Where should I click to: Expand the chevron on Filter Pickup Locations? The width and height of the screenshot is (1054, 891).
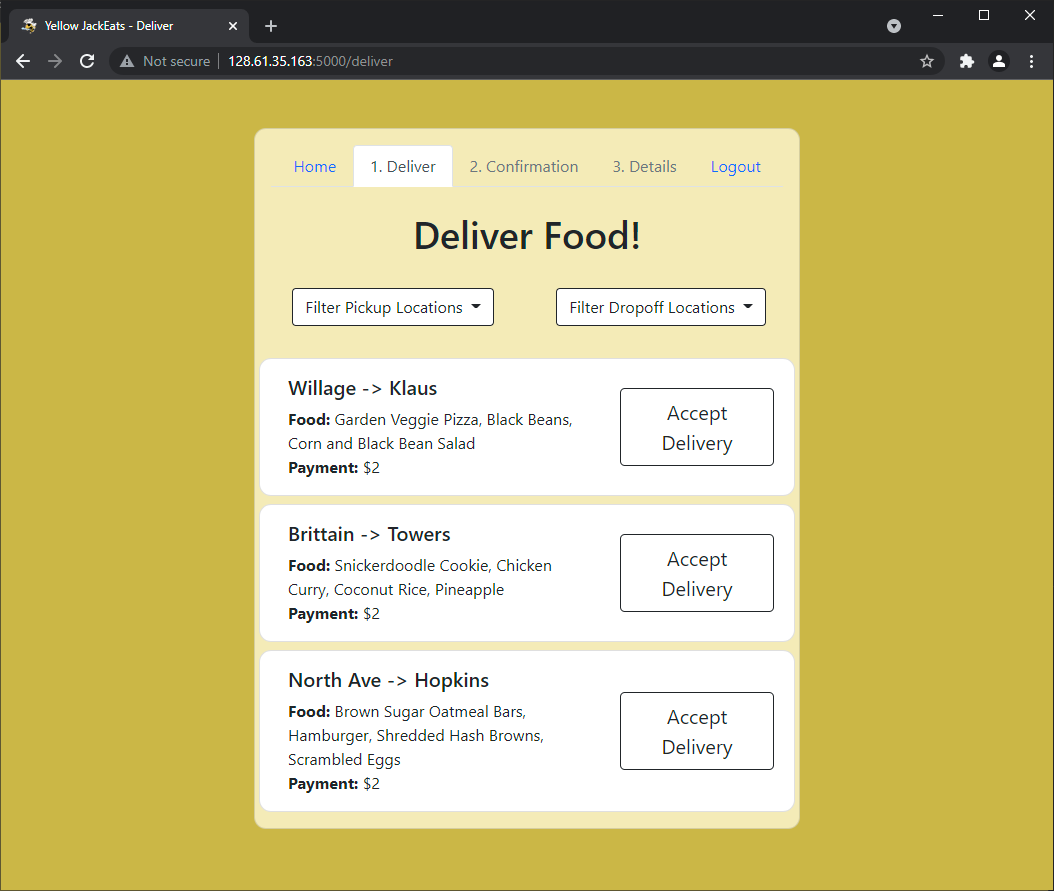[477, 307]
